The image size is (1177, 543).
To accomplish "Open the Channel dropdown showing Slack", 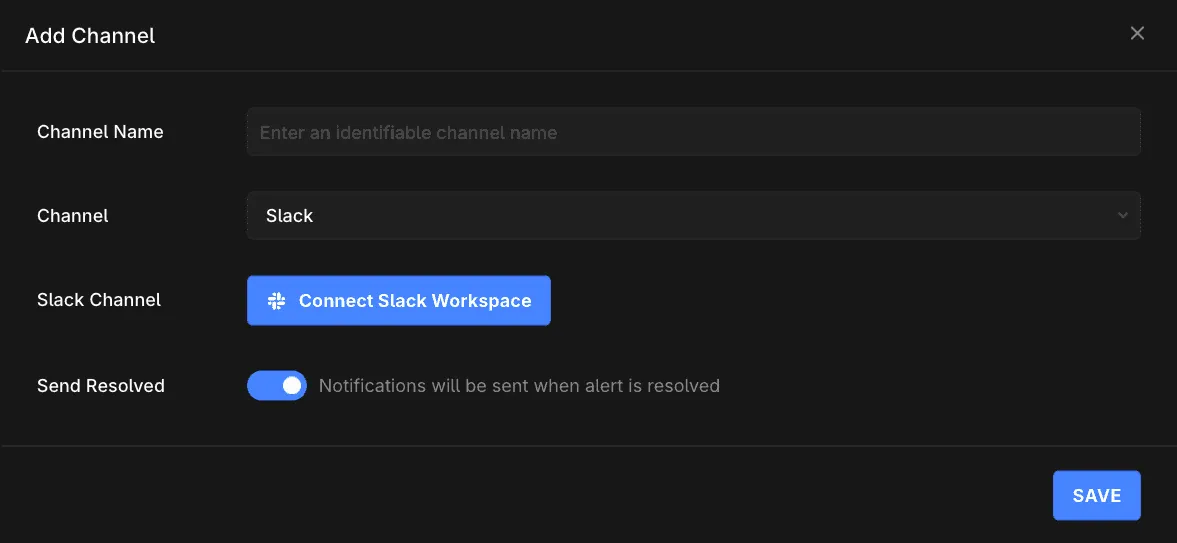I will [x=694, y=216].
